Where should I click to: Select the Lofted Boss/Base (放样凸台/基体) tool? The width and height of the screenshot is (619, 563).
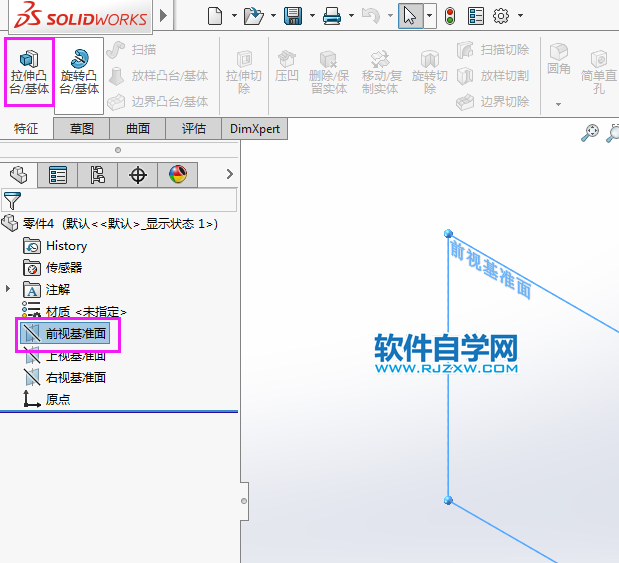pos(158,76)
